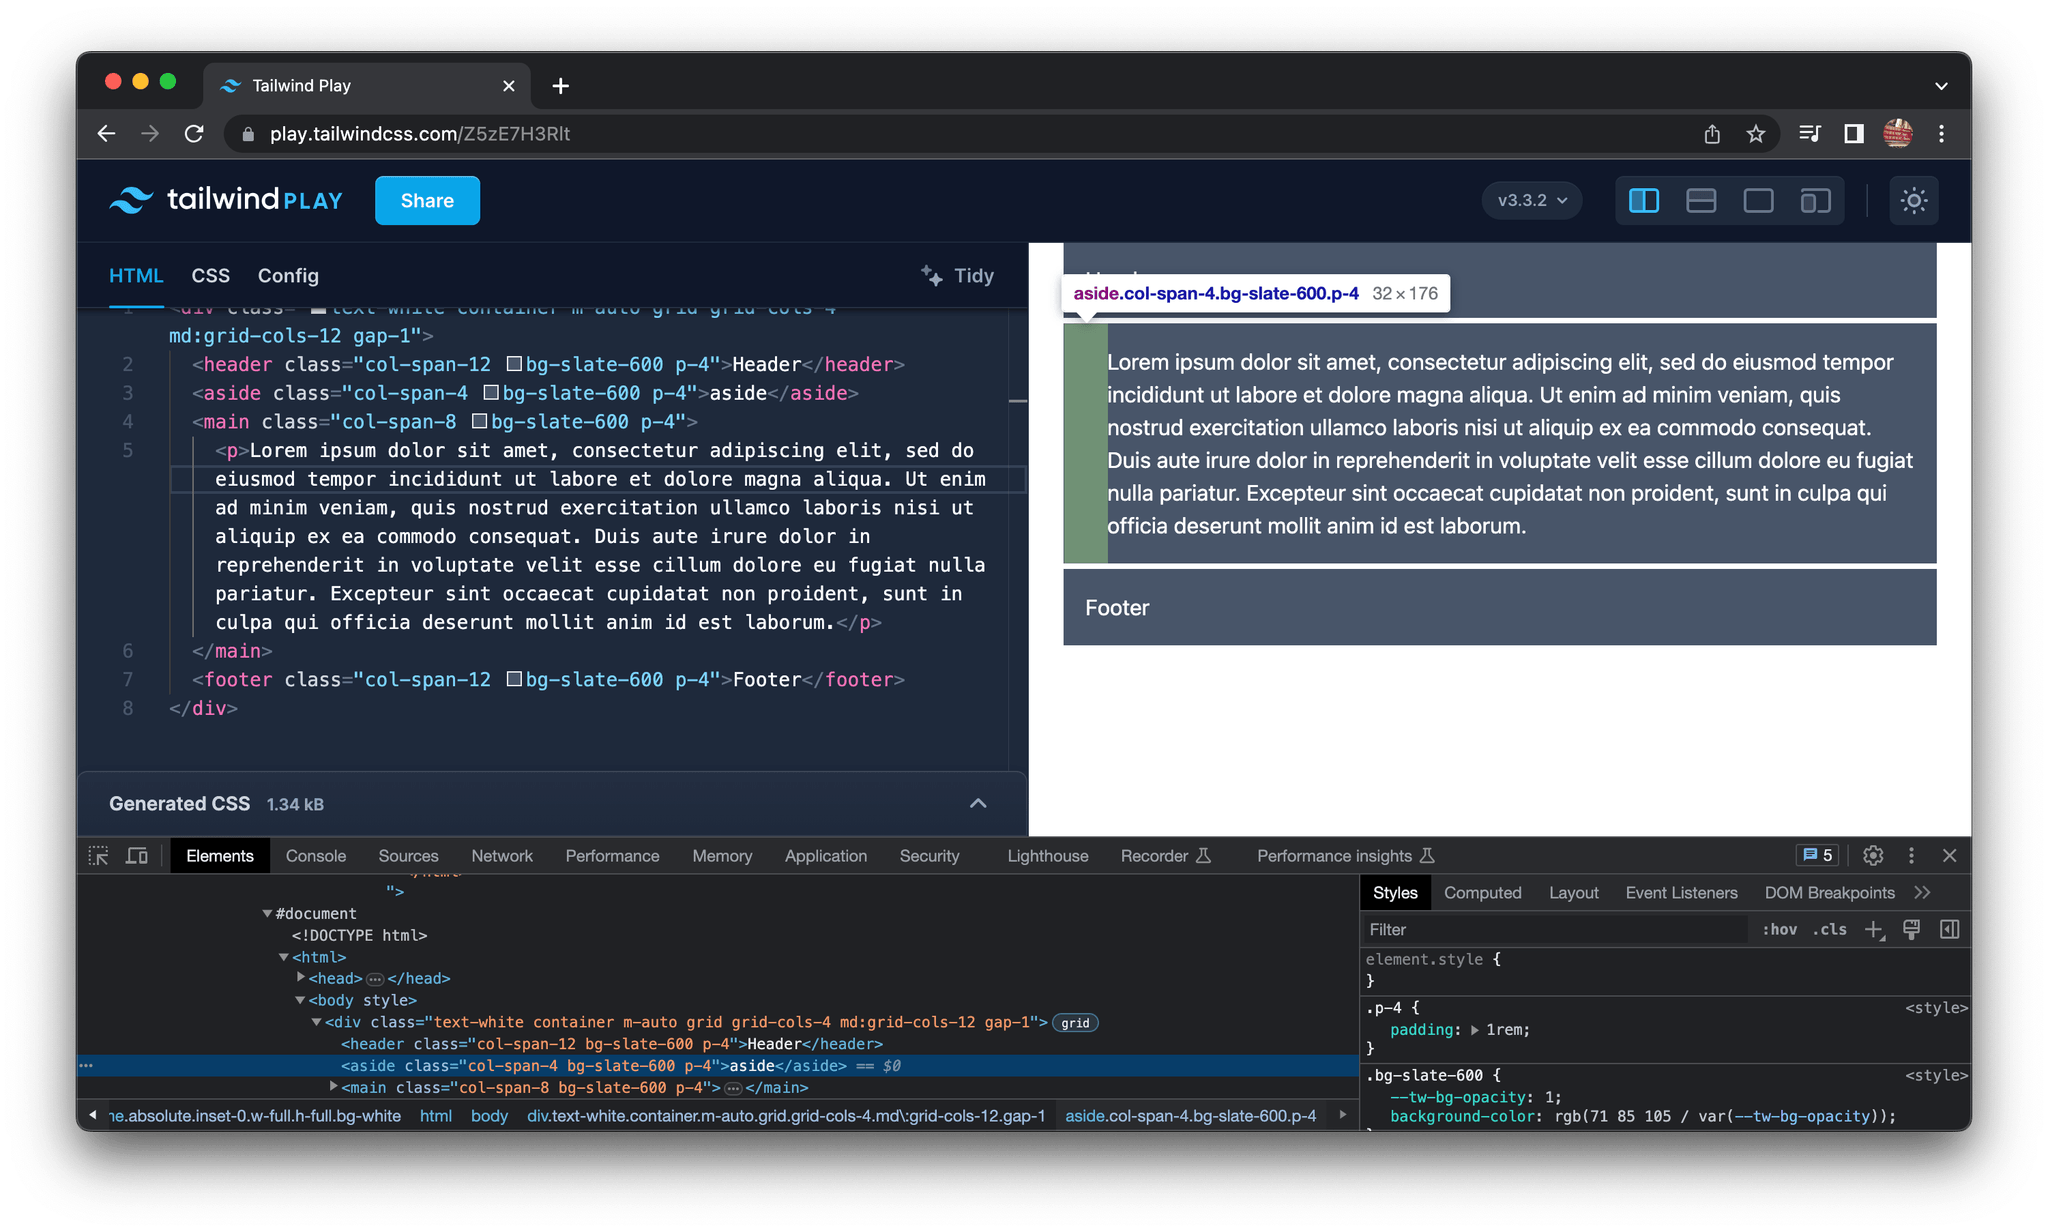The height and width of the screenshot is (1232, 2048).
Task: Click the device toolbar toggle in DevTools
Action: point(137,856)
